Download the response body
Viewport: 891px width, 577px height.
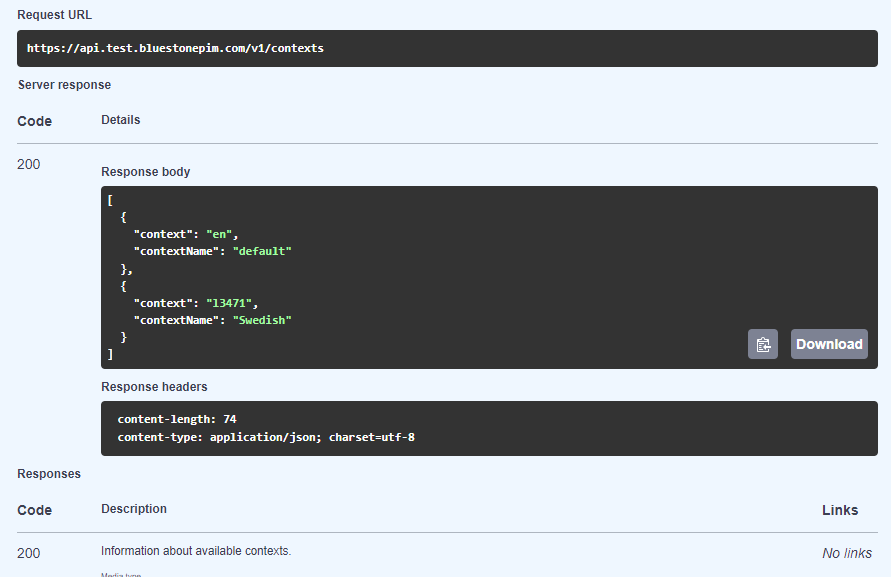pos(829,344)
